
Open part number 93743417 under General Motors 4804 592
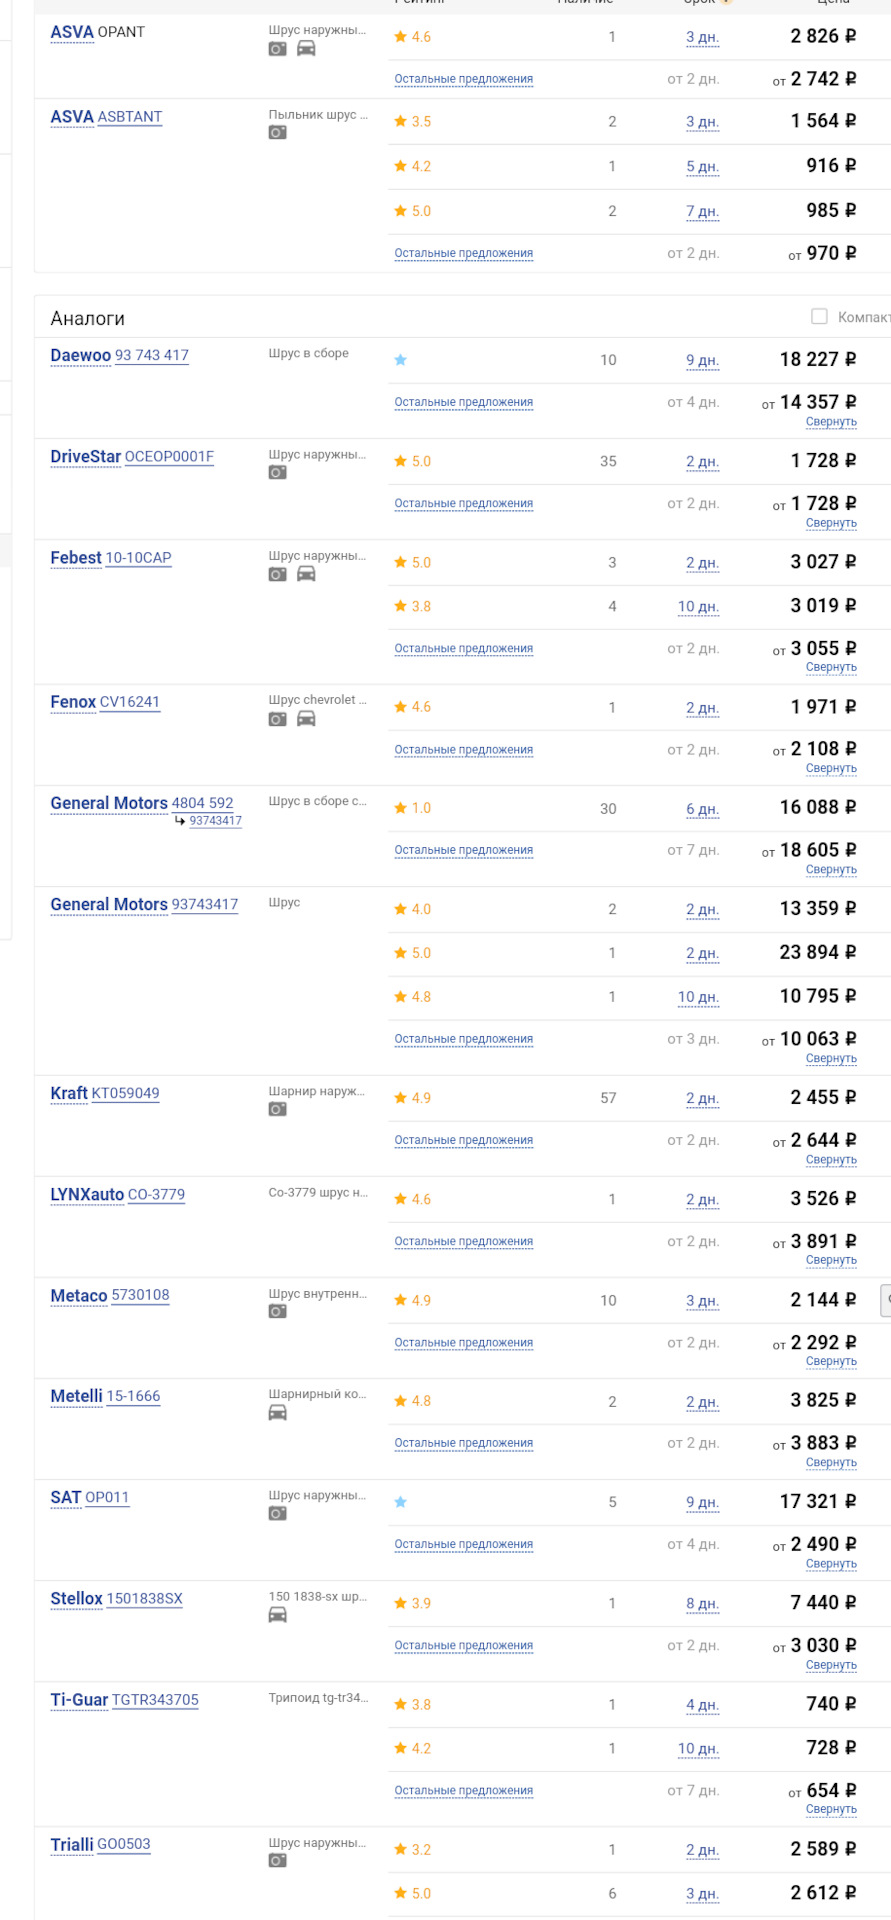[215, 821]
